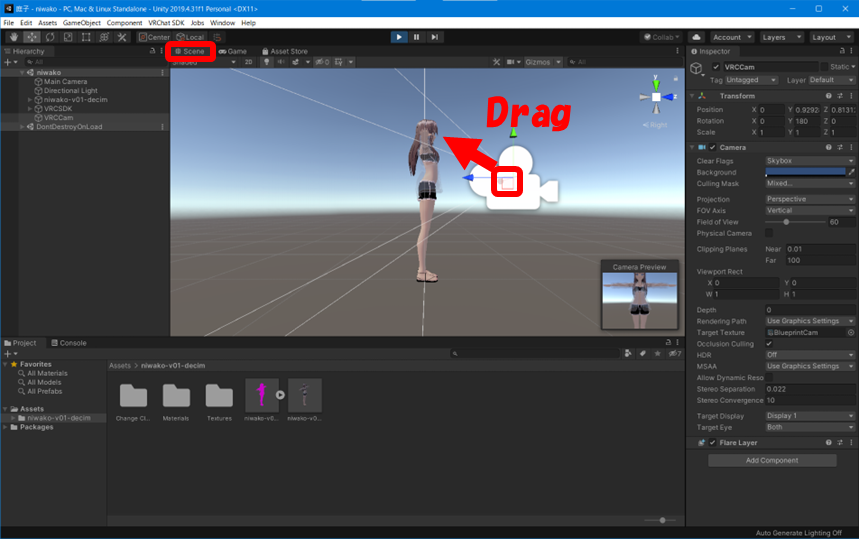The image size is (859, 539).
Task: Pick background color with the eyedropper icon
Action: point(851,172)
